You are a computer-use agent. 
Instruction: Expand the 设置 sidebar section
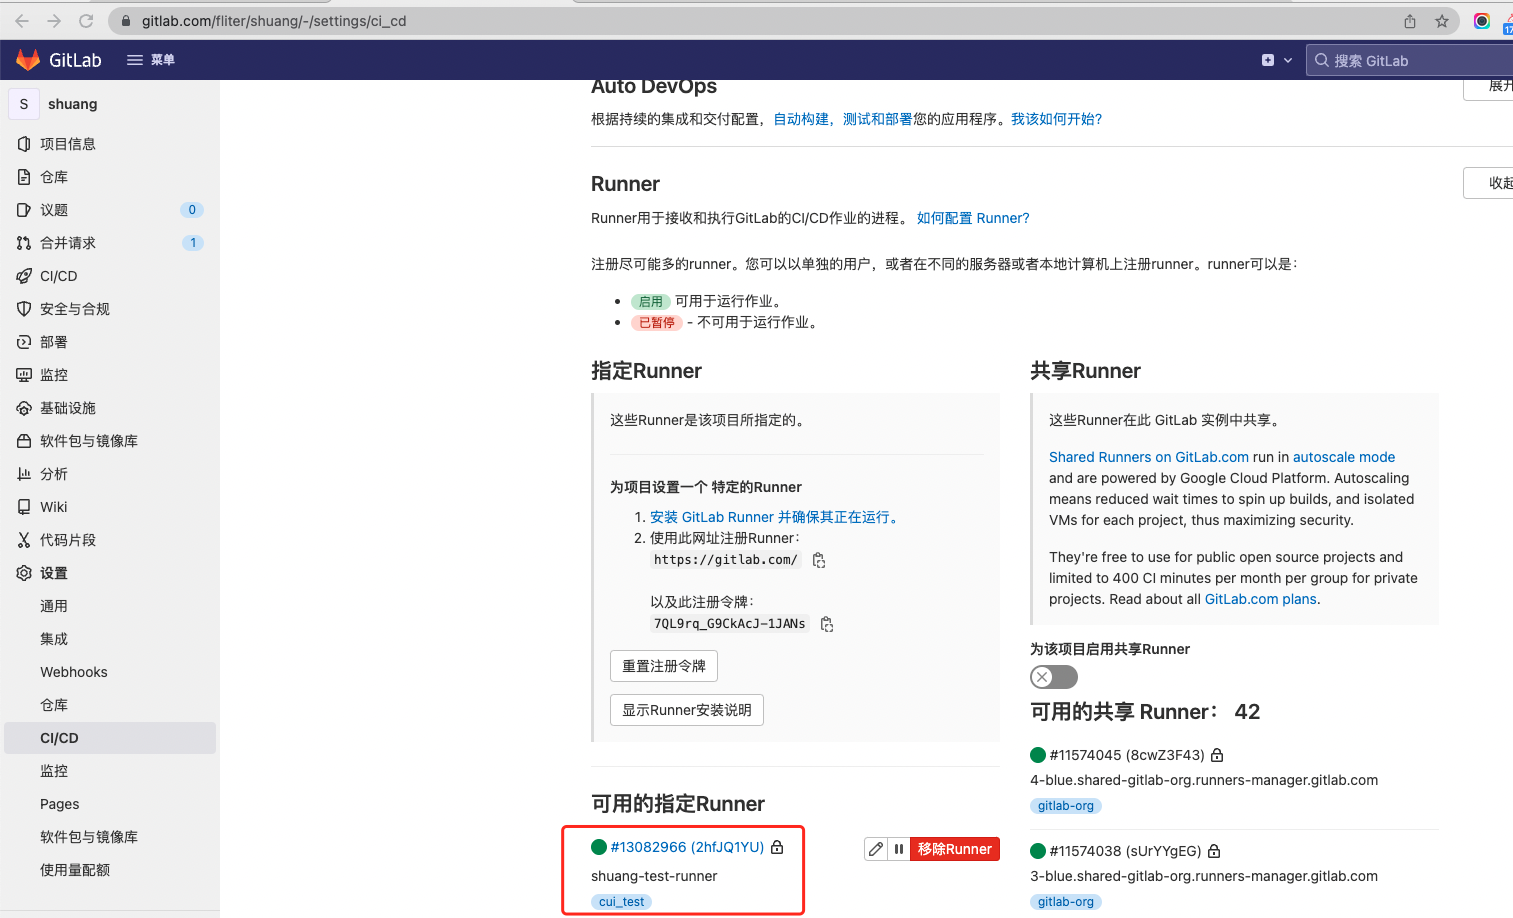click(x=54, y=573)
